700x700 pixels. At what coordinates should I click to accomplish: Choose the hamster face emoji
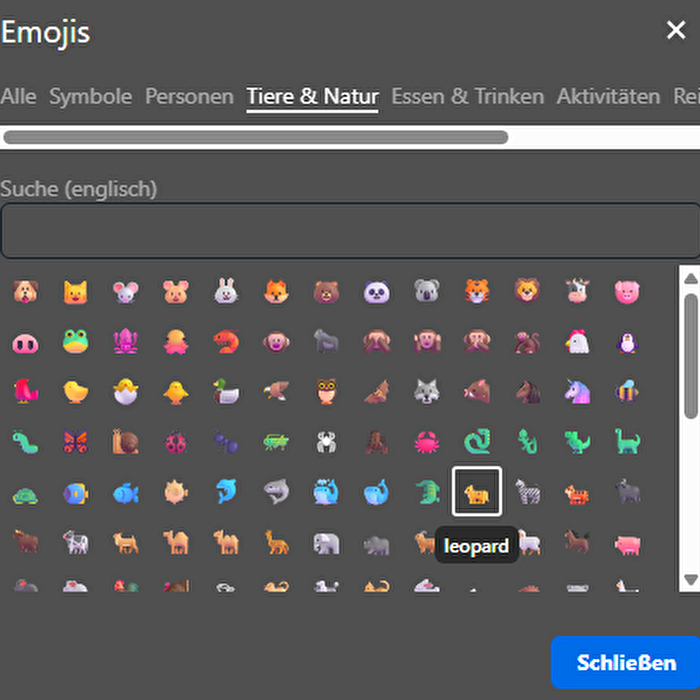point(176,292)
